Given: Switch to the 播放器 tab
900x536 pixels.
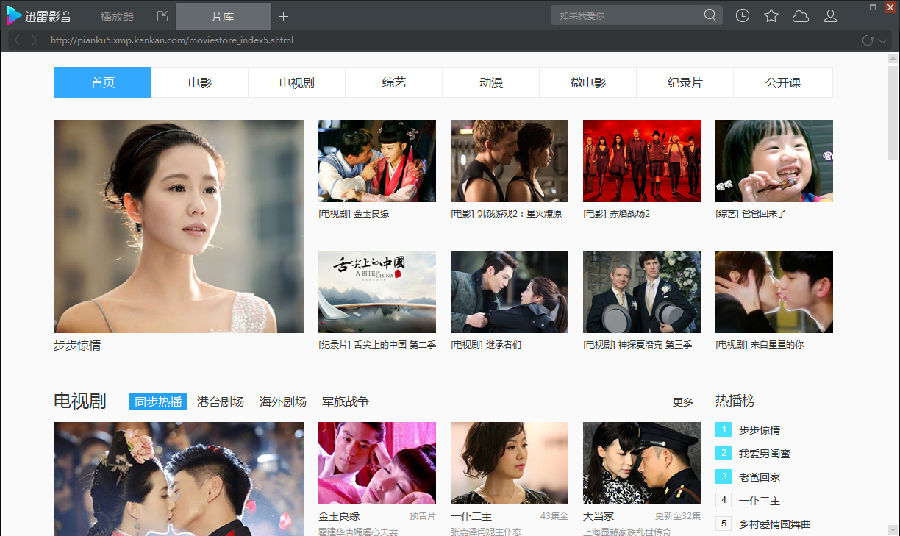Looking at the screenshot, I should [x=117, y=16].
